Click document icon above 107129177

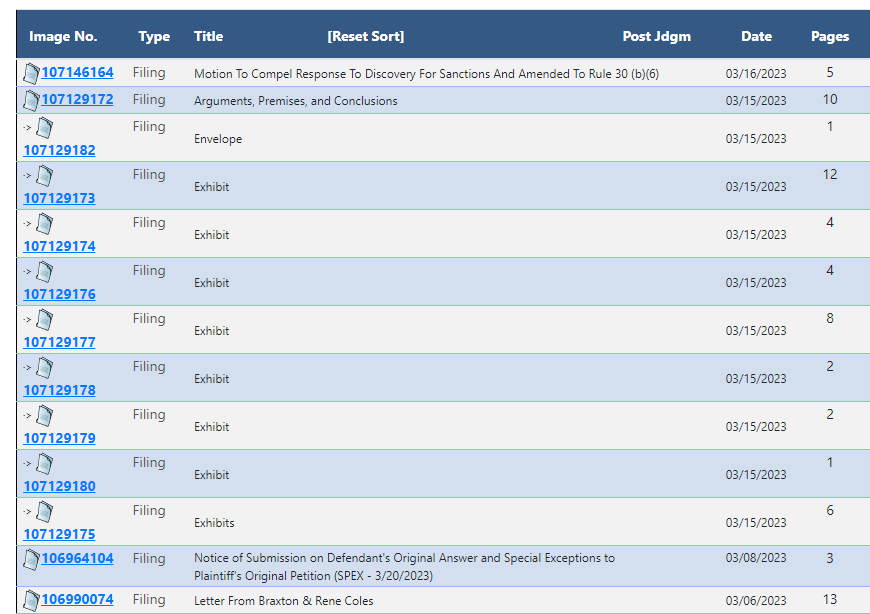(x=44, y=320)
